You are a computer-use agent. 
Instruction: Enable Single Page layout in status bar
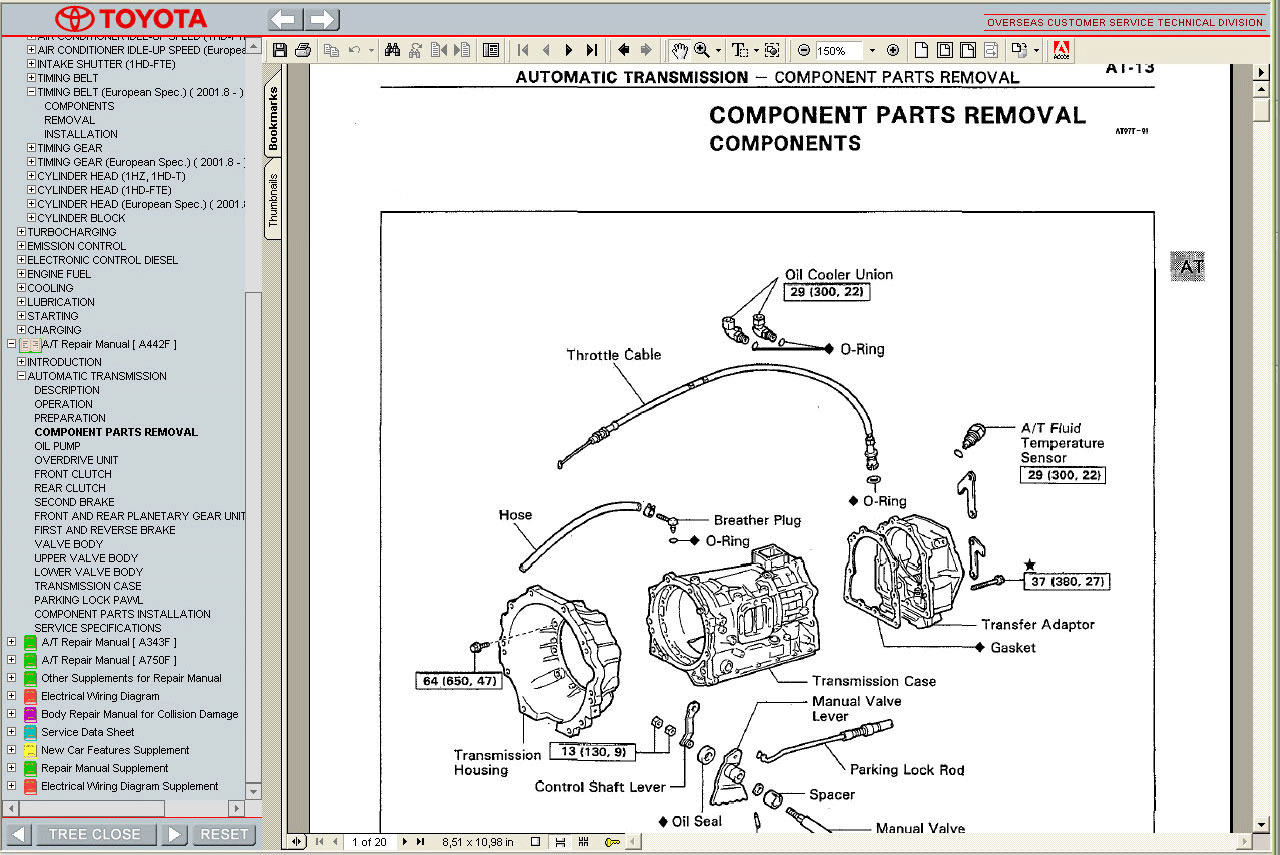click(x=535, y=842)
